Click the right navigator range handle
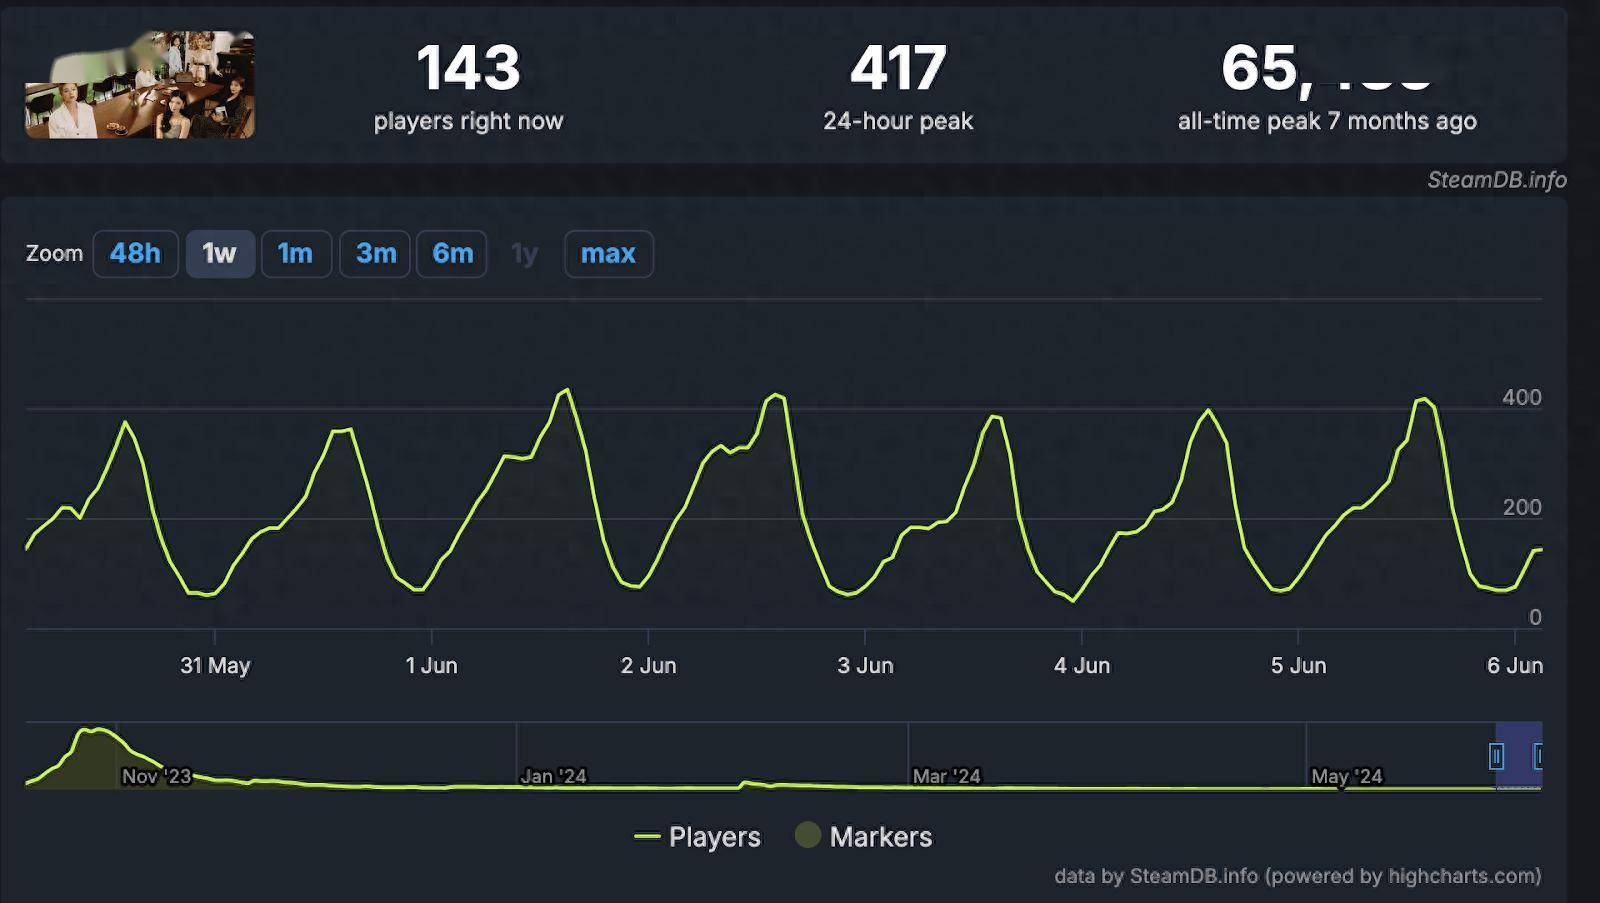Image resolution: width=1600 pixels, height=903 pixels. (x=1538, y=756)
